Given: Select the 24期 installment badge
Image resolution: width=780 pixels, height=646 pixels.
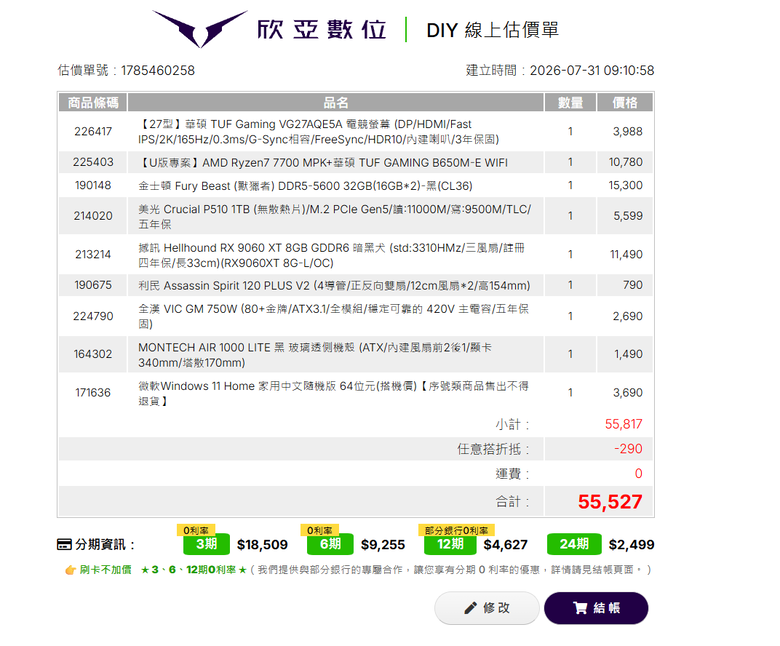Looking at the screenshot, I should pyautogui.click(x=574, y=544).
